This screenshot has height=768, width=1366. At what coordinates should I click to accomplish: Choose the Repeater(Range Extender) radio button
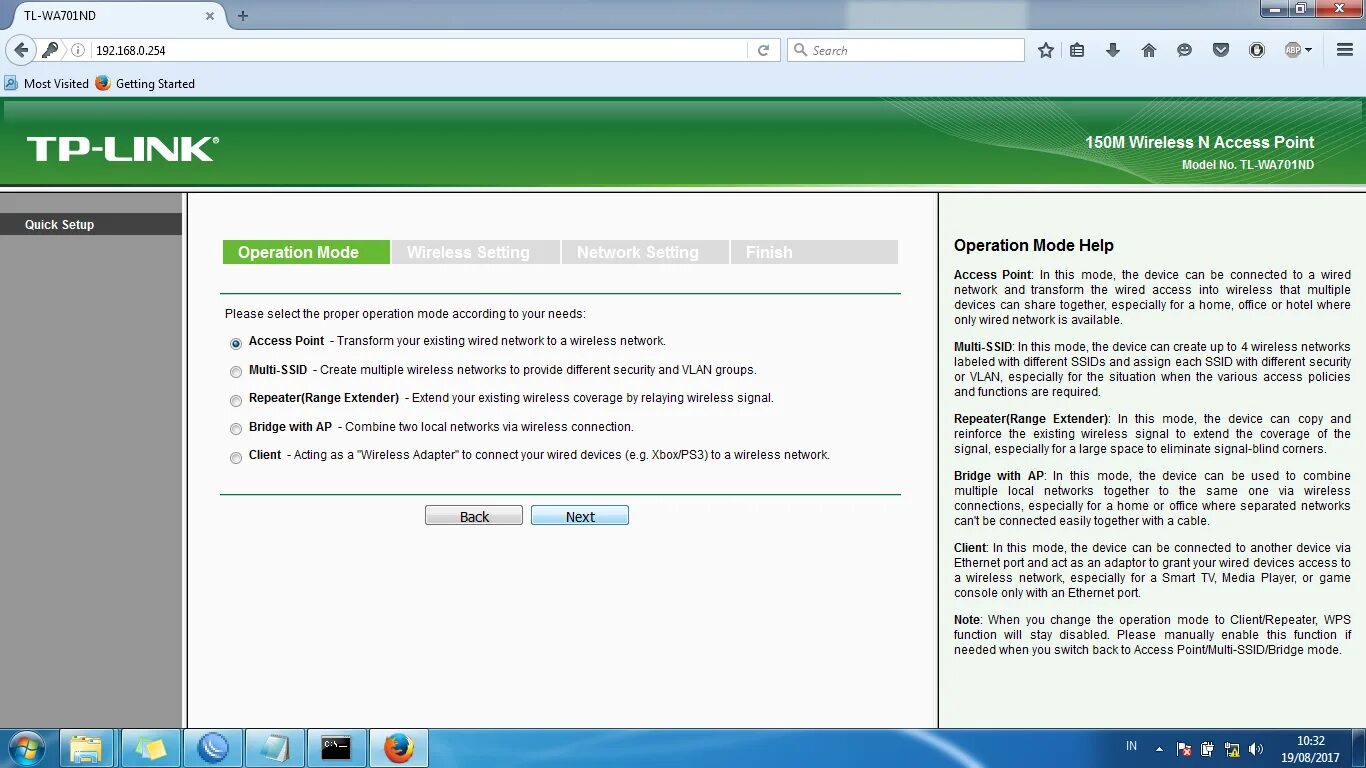coord(236,400)
